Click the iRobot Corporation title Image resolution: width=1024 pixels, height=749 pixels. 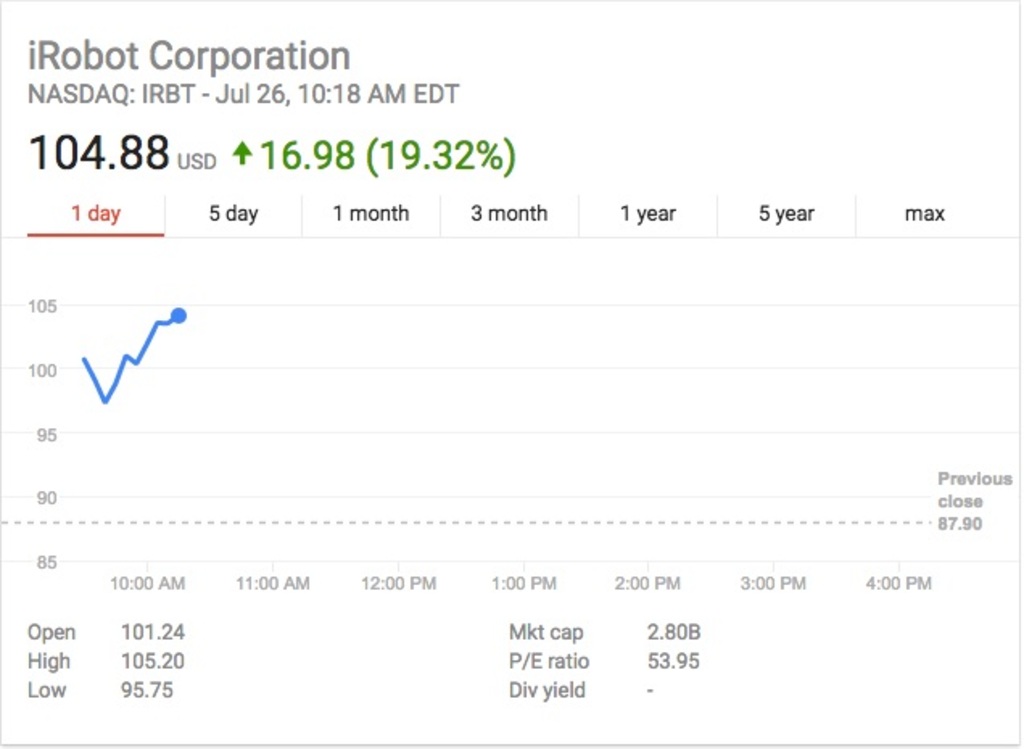[x=189, y=56]
